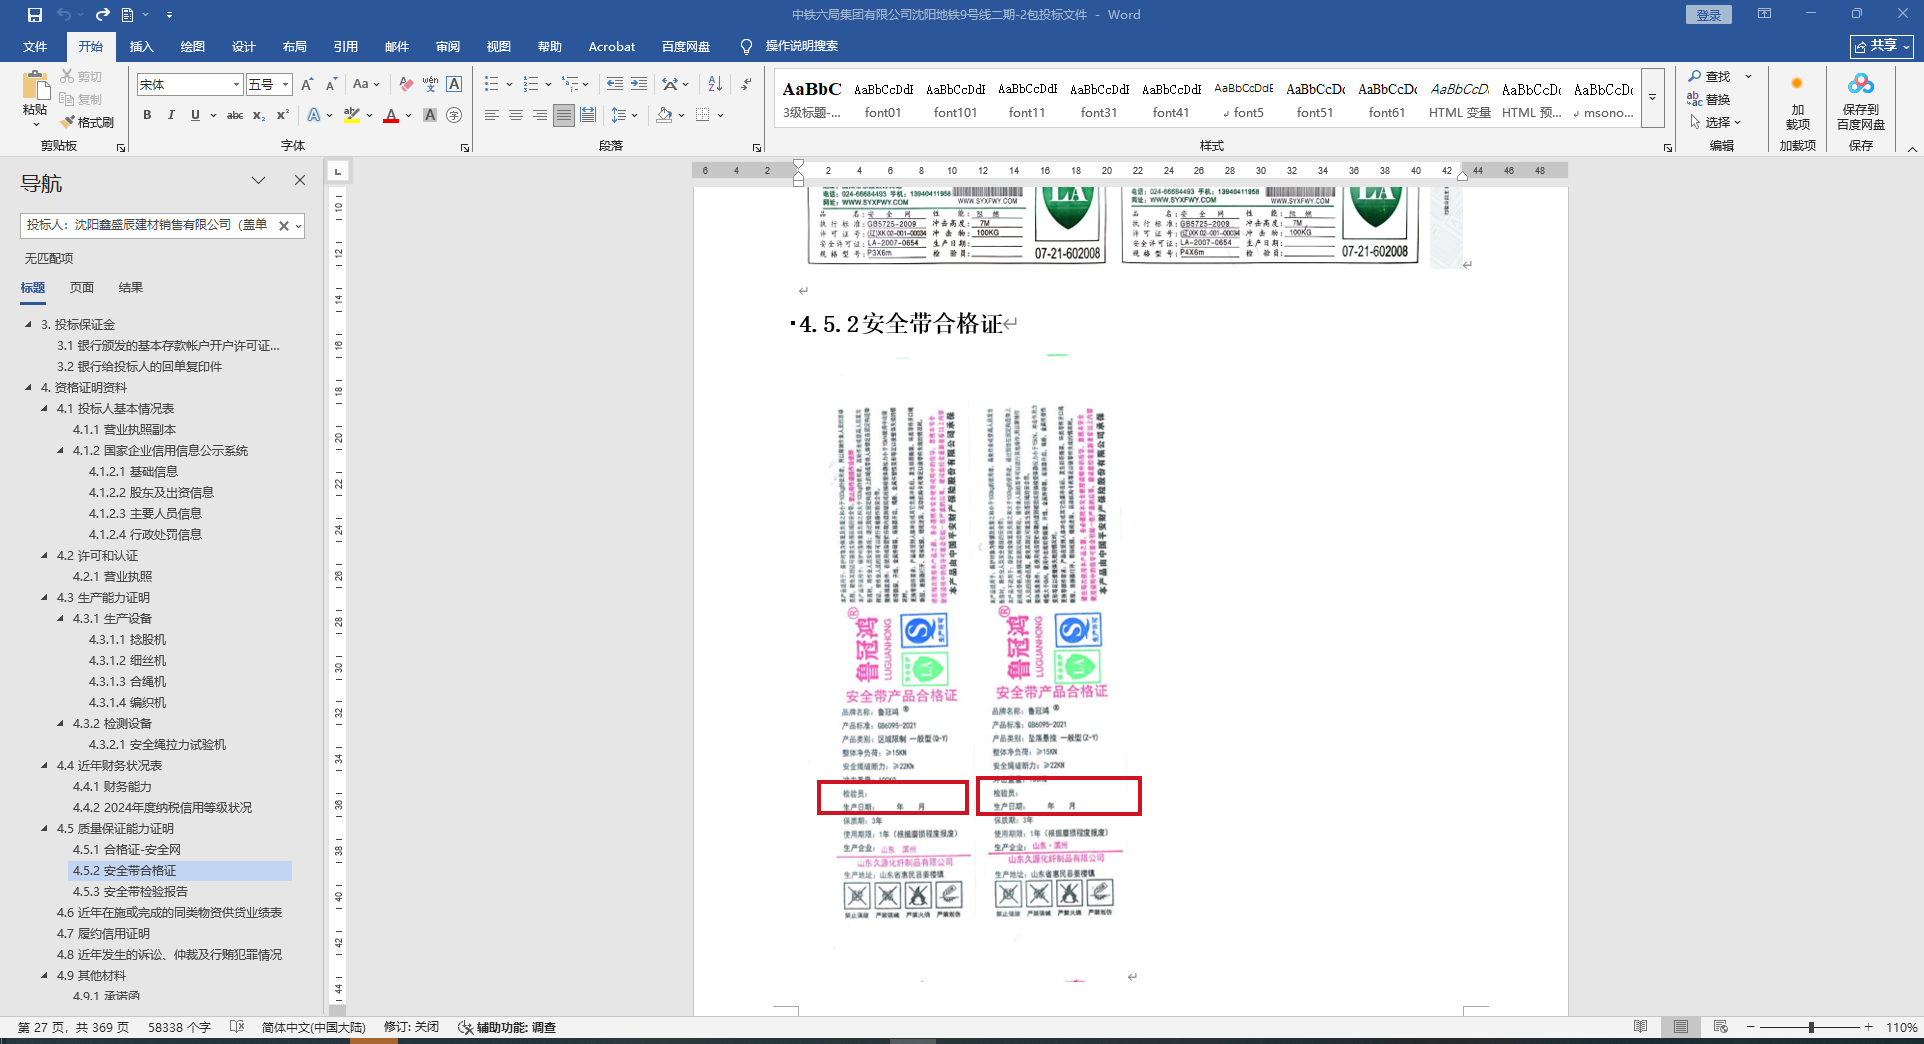Click the Add-ins icon
This screenshot has height=1044, width=1924.
(1797, 103)
